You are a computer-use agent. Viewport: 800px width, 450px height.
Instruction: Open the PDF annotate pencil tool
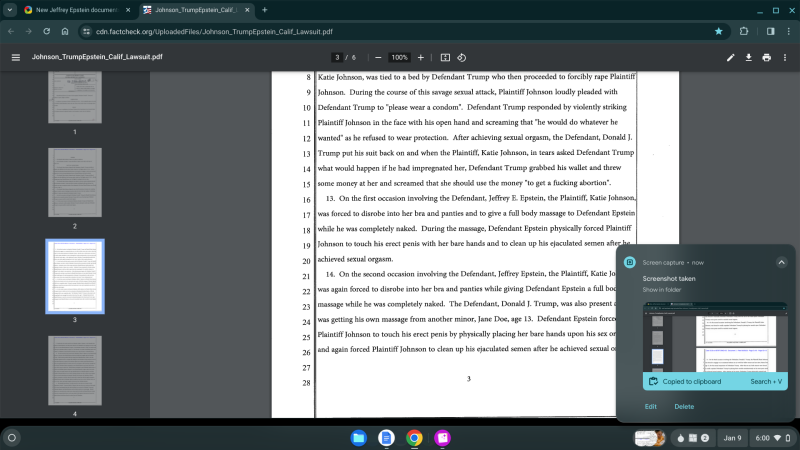point(731,58)
